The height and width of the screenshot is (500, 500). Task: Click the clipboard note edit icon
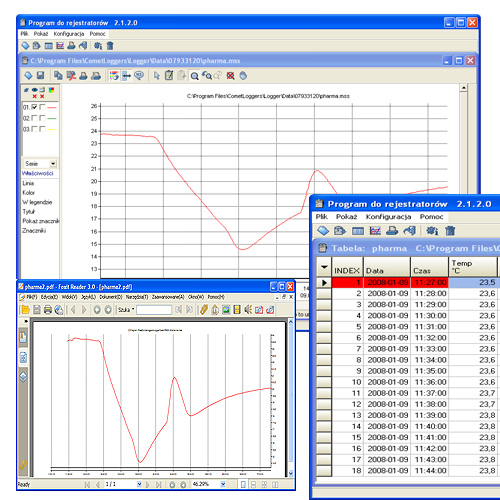pyautogui.click(x=169, y=76)
